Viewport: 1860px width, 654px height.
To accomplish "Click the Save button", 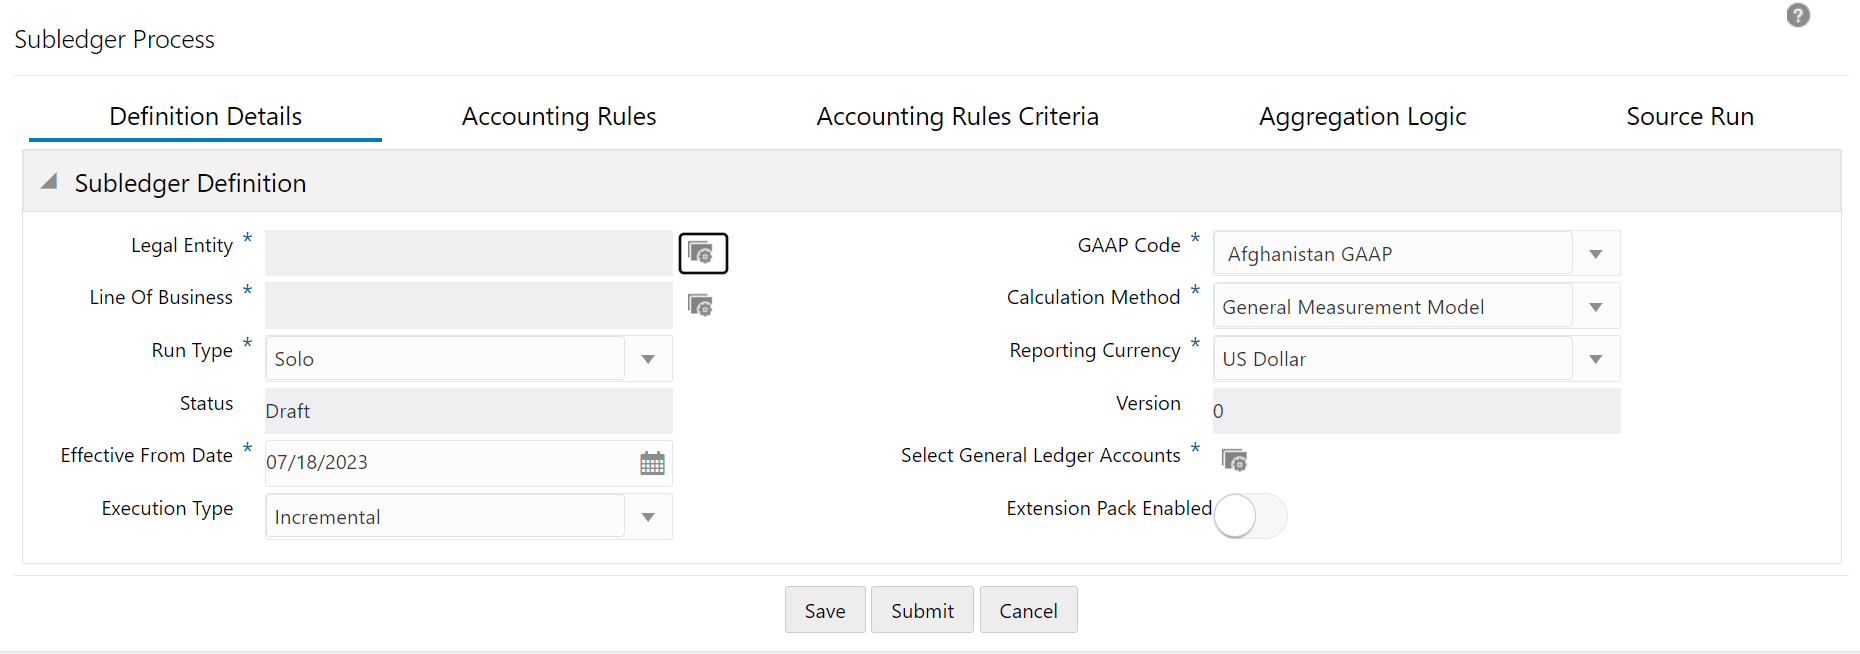I will [824, 610].
